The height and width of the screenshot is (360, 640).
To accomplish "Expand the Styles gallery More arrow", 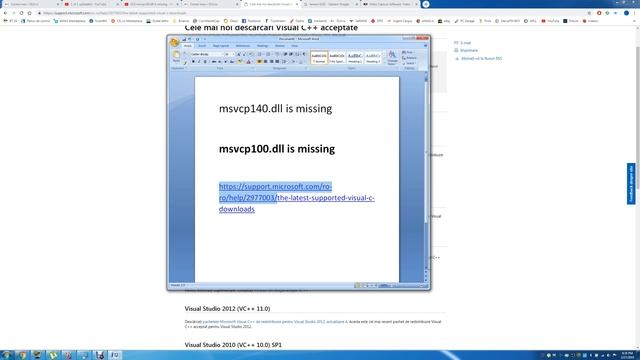I will pos(384,63).
